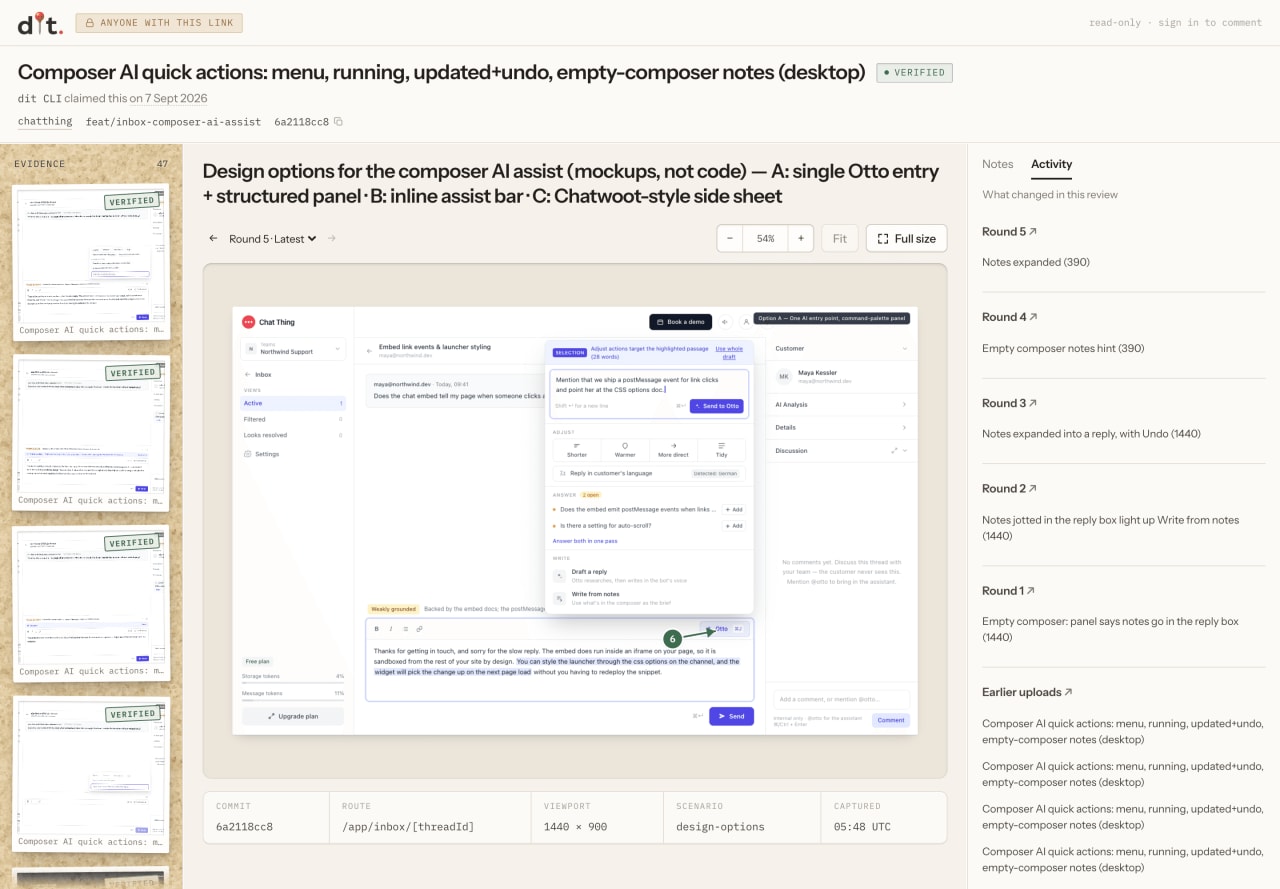The height and width of the screenshot is (889, 1280).
Task: Go to the next round arrow
Action: click(332, 238)
